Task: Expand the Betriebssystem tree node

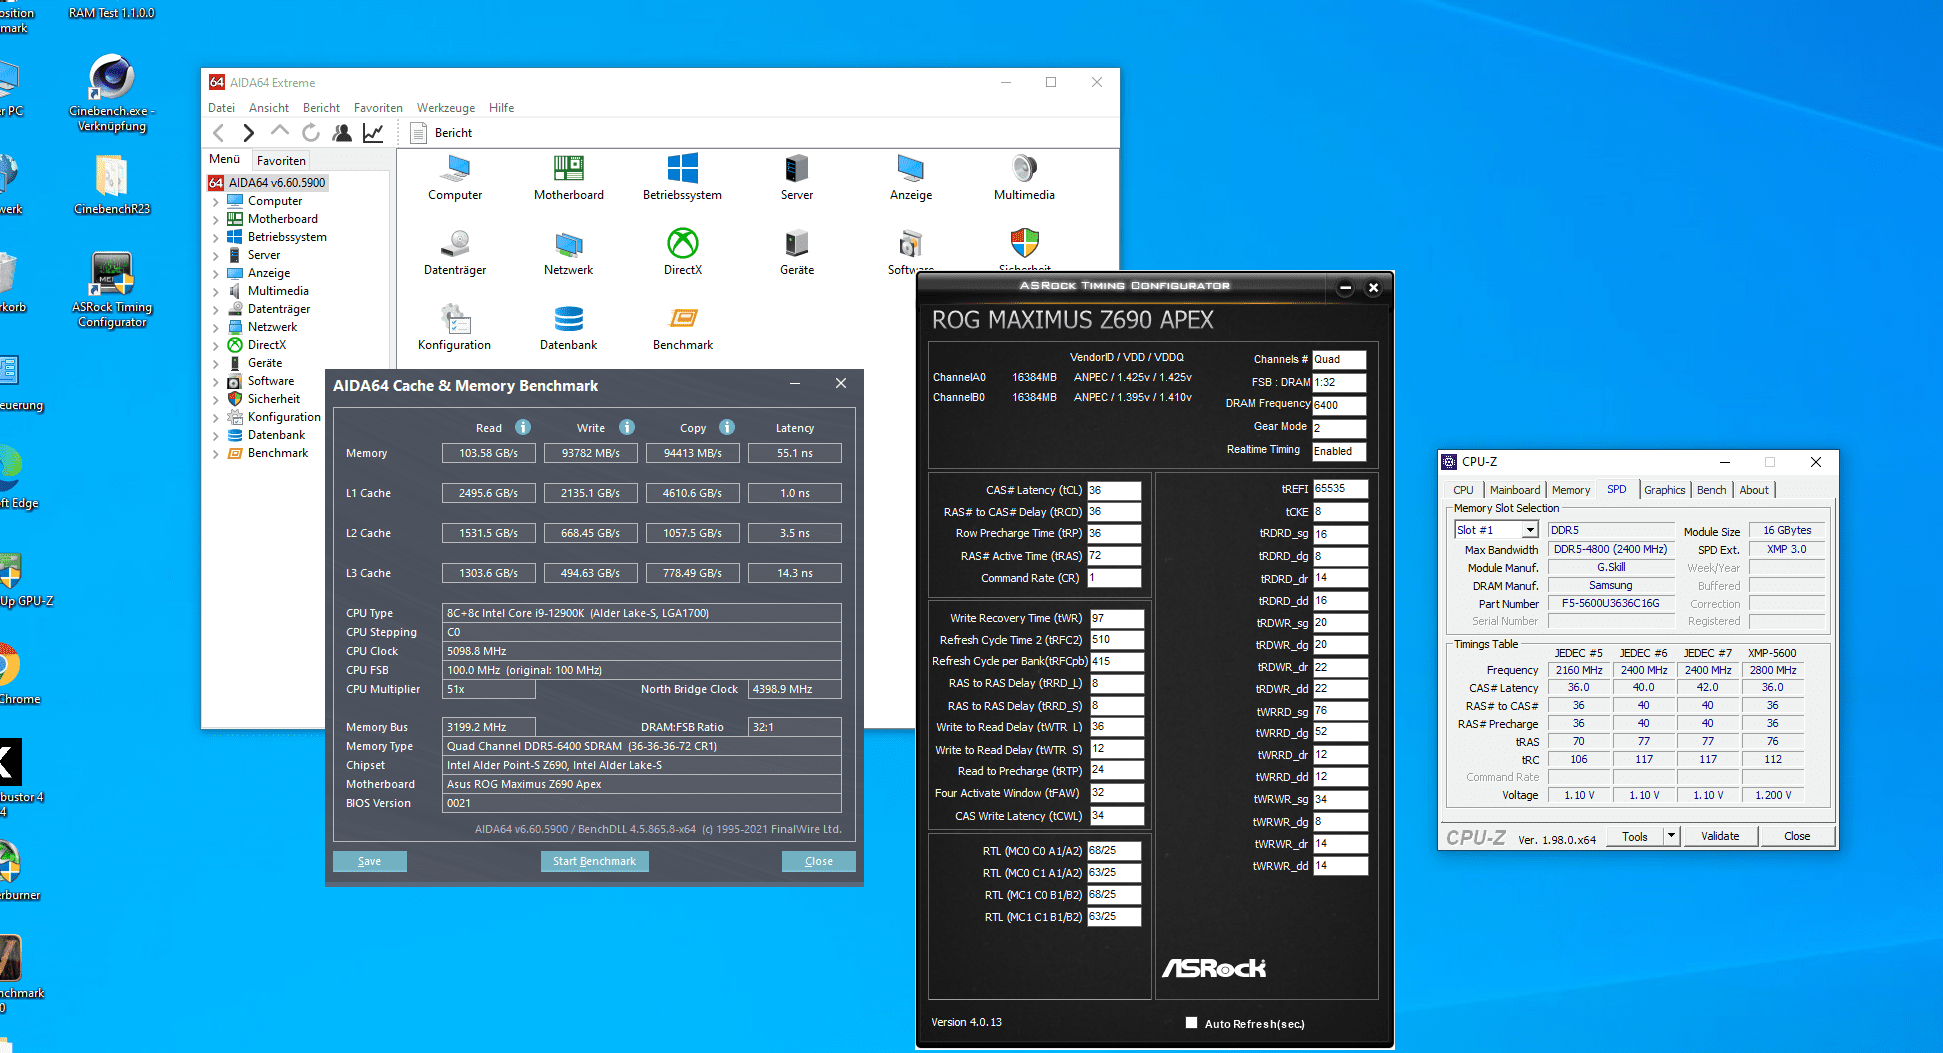Action: [215, 238]
